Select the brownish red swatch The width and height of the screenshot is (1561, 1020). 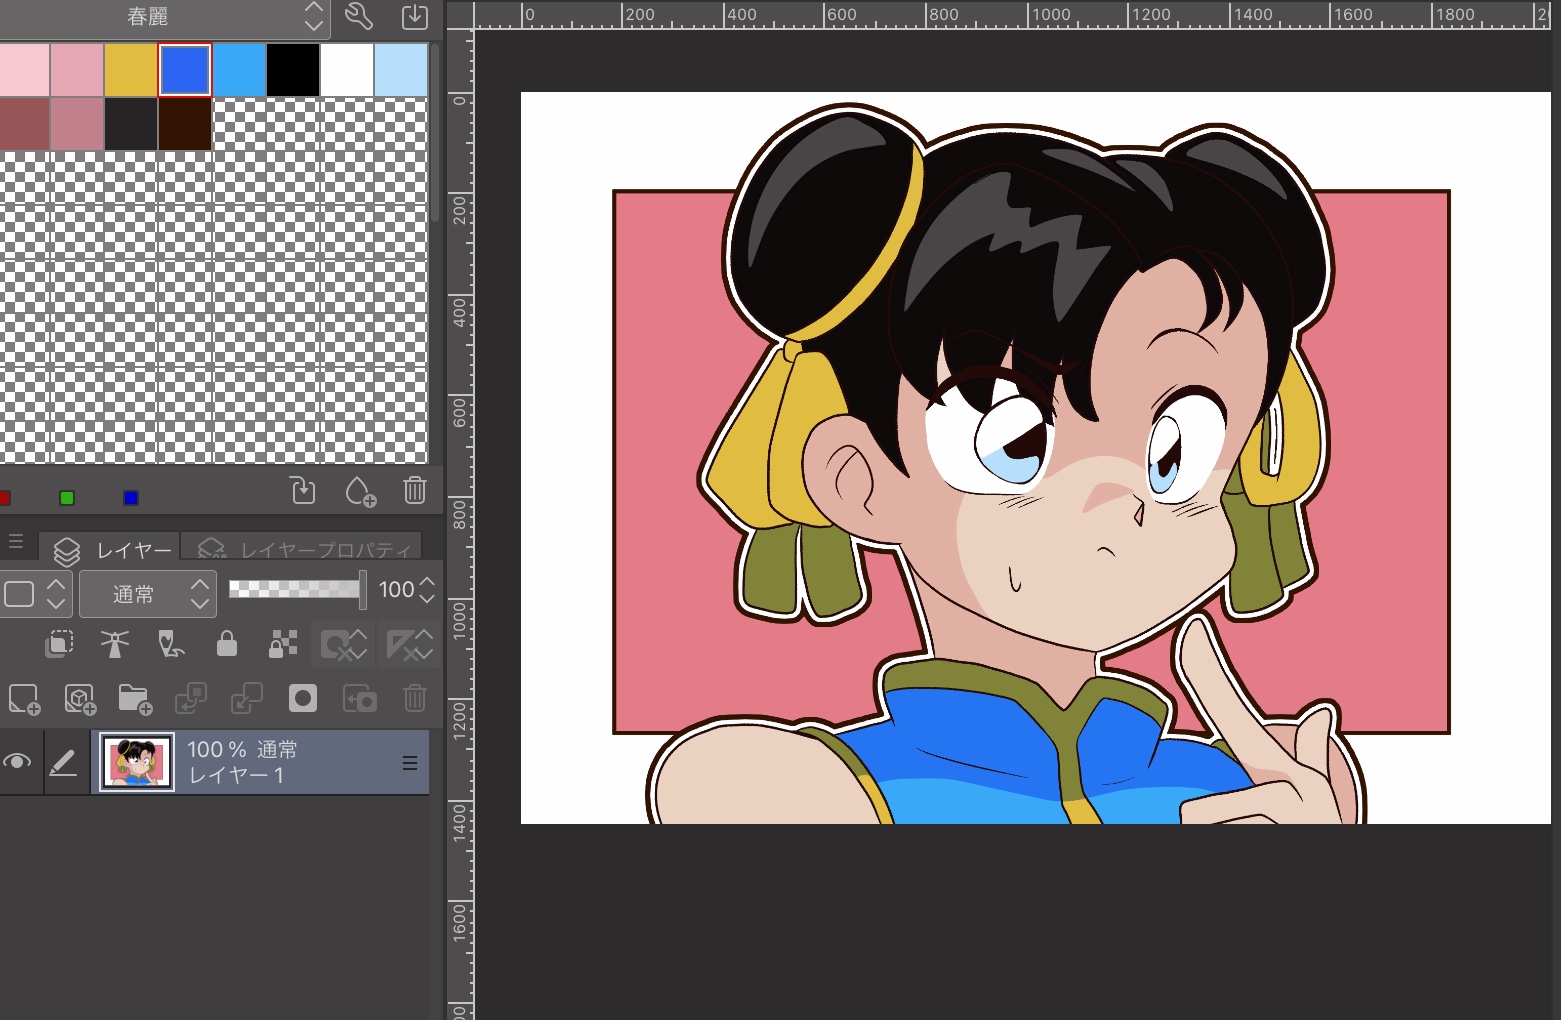coord(23,124)
